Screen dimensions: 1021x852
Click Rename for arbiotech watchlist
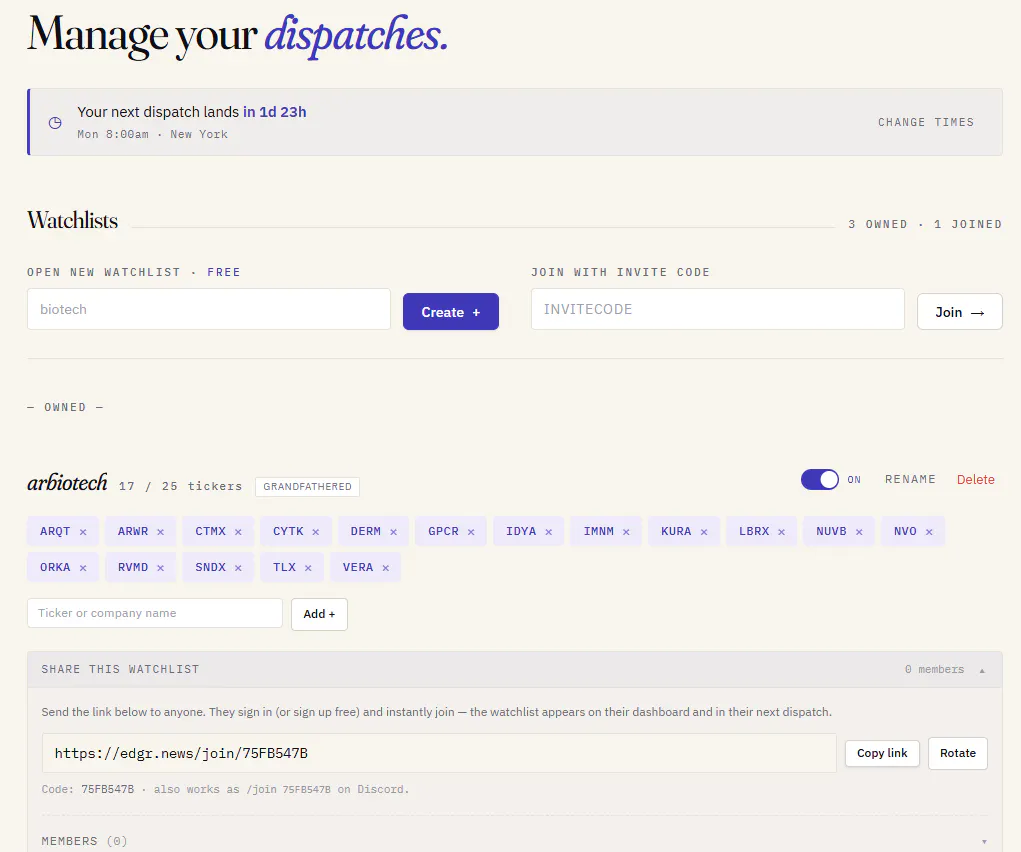(910, 479)
